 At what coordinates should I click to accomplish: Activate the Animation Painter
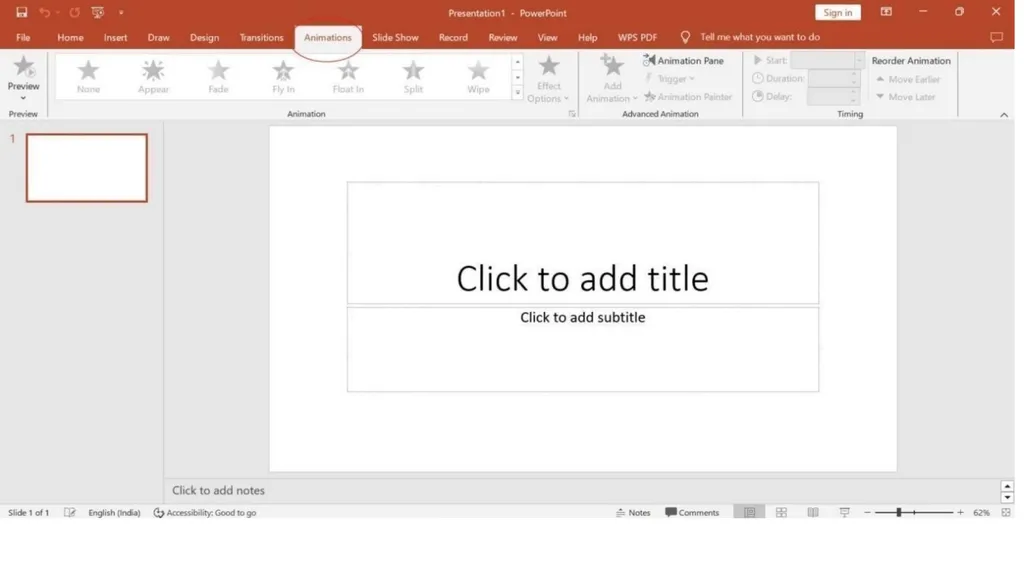pyautogui.click(x=688, y=97)
